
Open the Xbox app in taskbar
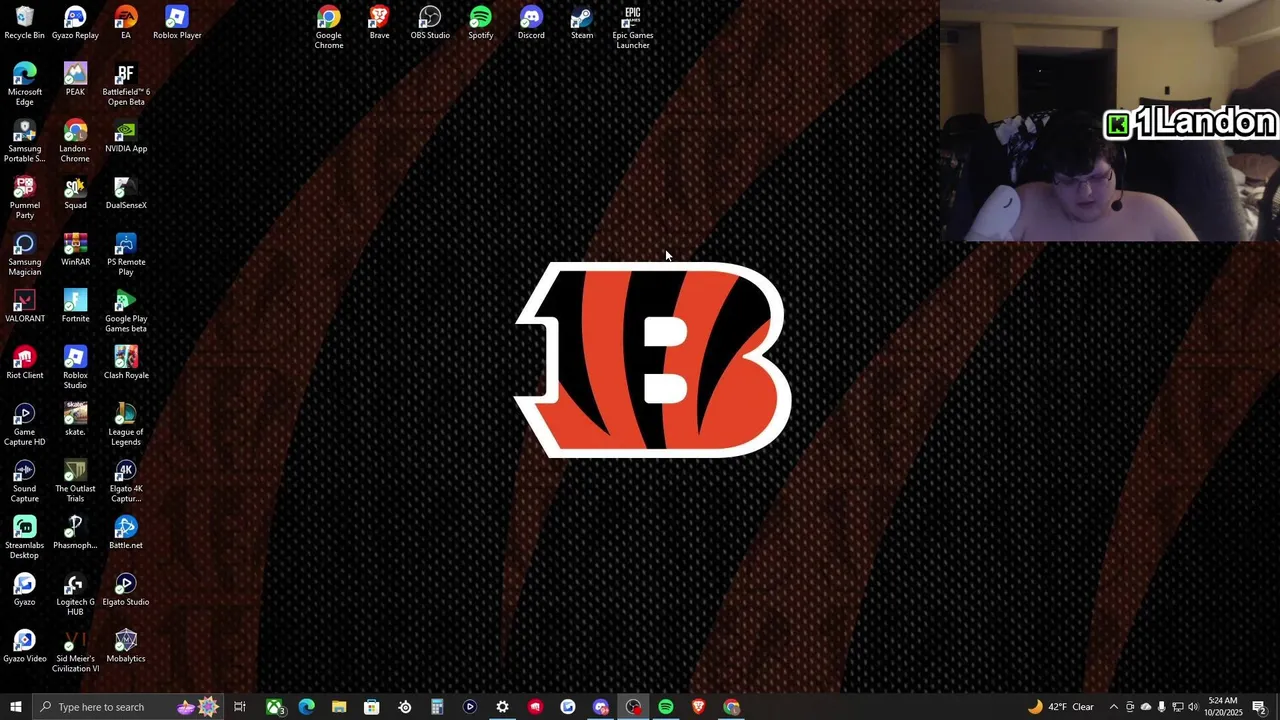pyautogui.click(x=274, y=707)
